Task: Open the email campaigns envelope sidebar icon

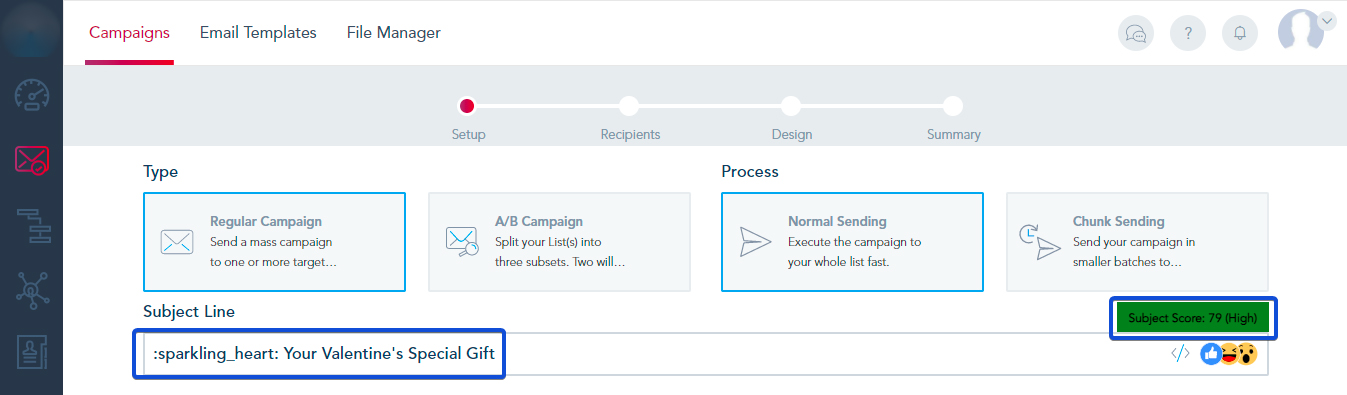Action: point(31,159)
